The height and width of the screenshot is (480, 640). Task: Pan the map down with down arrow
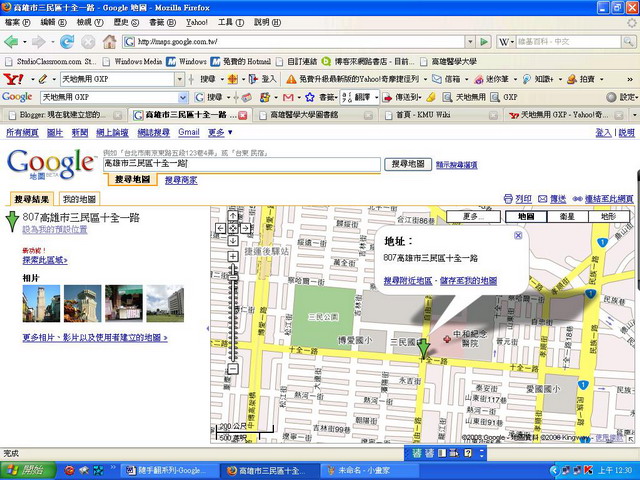[x=233, y=240]
